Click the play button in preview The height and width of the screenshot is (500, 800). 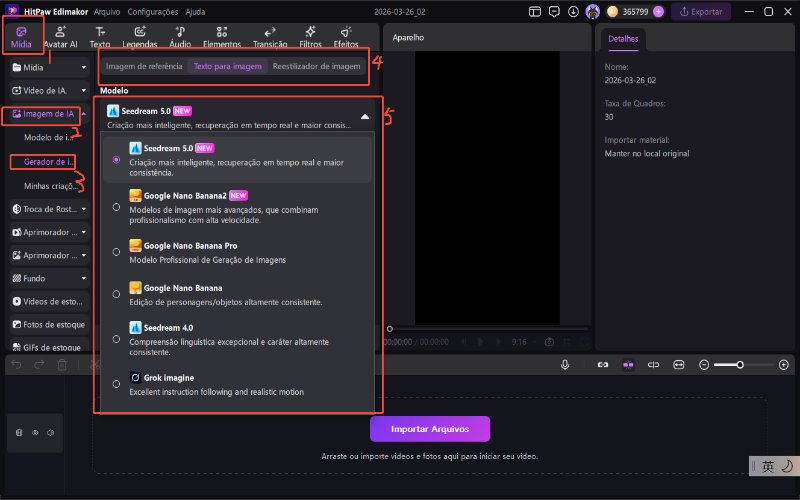pyautogui.click(x=480, y=342)
